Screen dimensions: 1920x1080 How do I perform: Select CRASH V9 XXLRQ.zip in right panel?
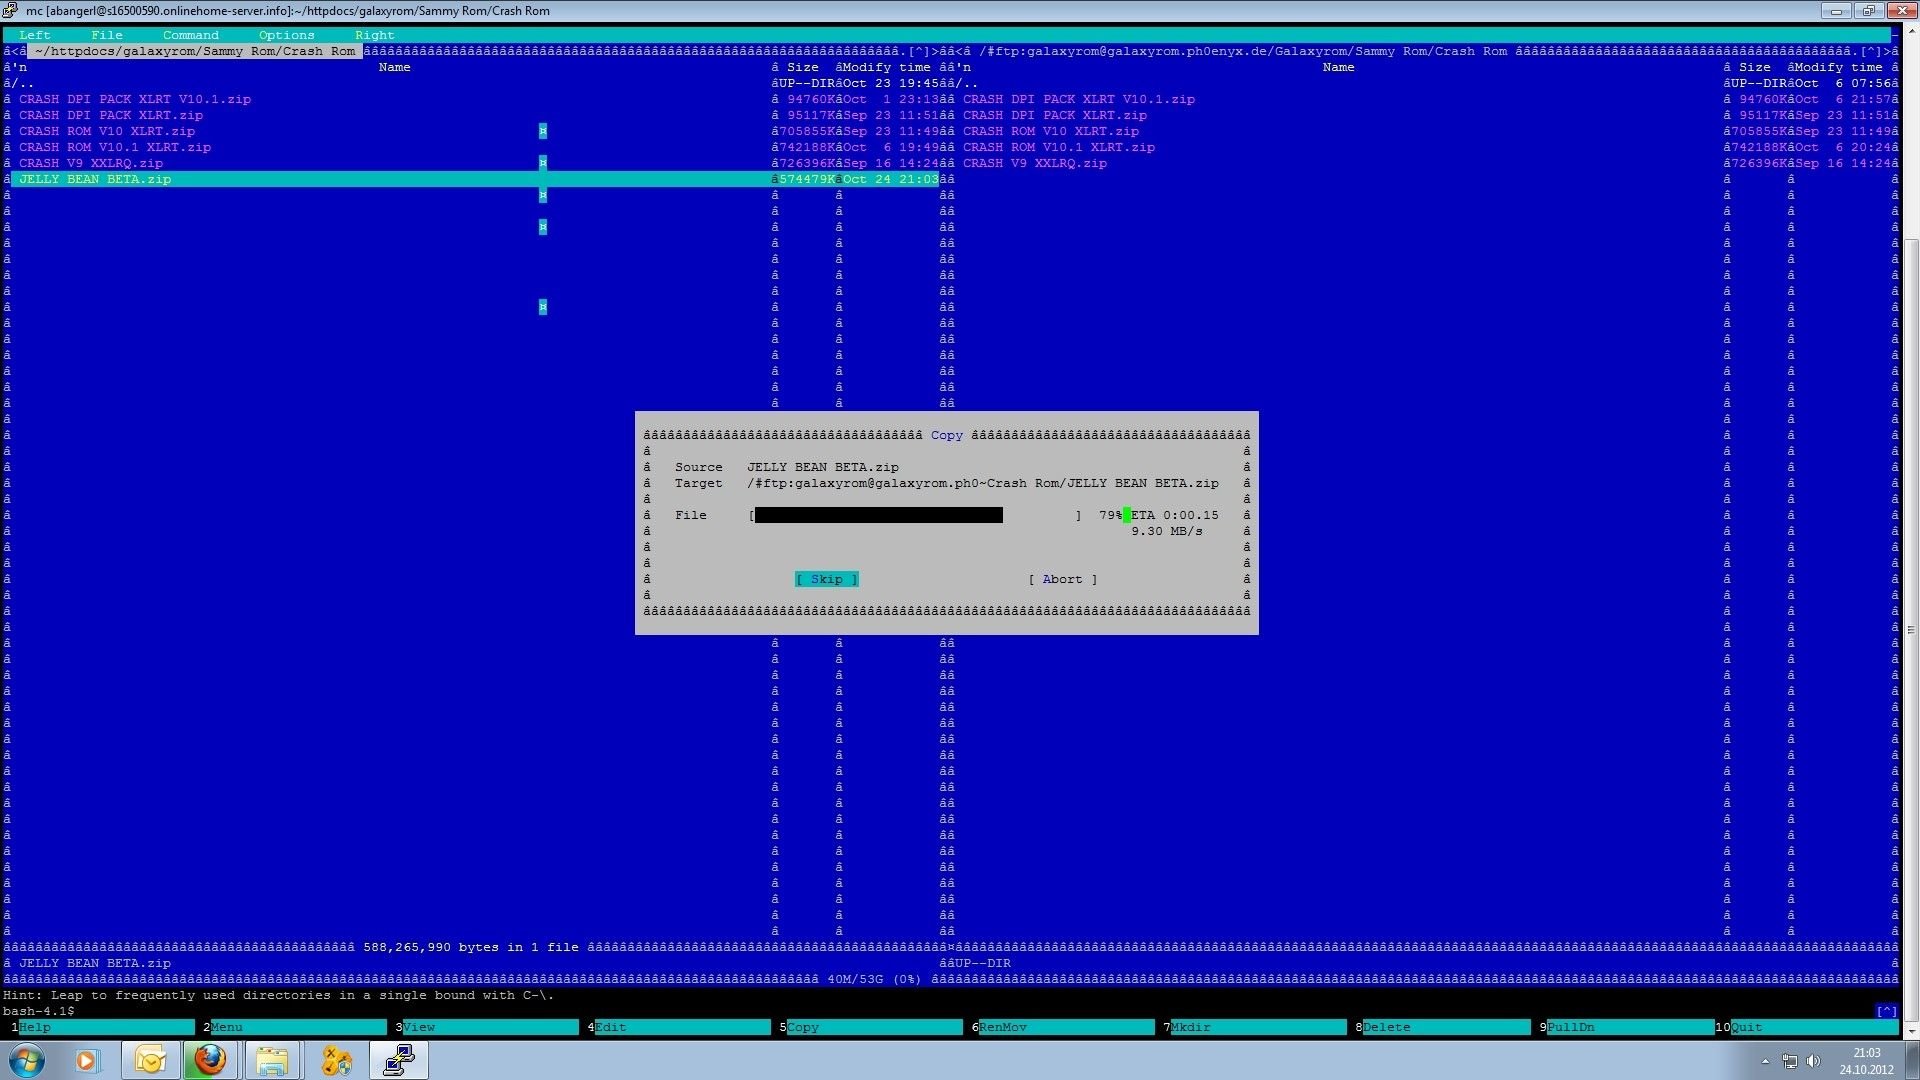[1035, 163]
